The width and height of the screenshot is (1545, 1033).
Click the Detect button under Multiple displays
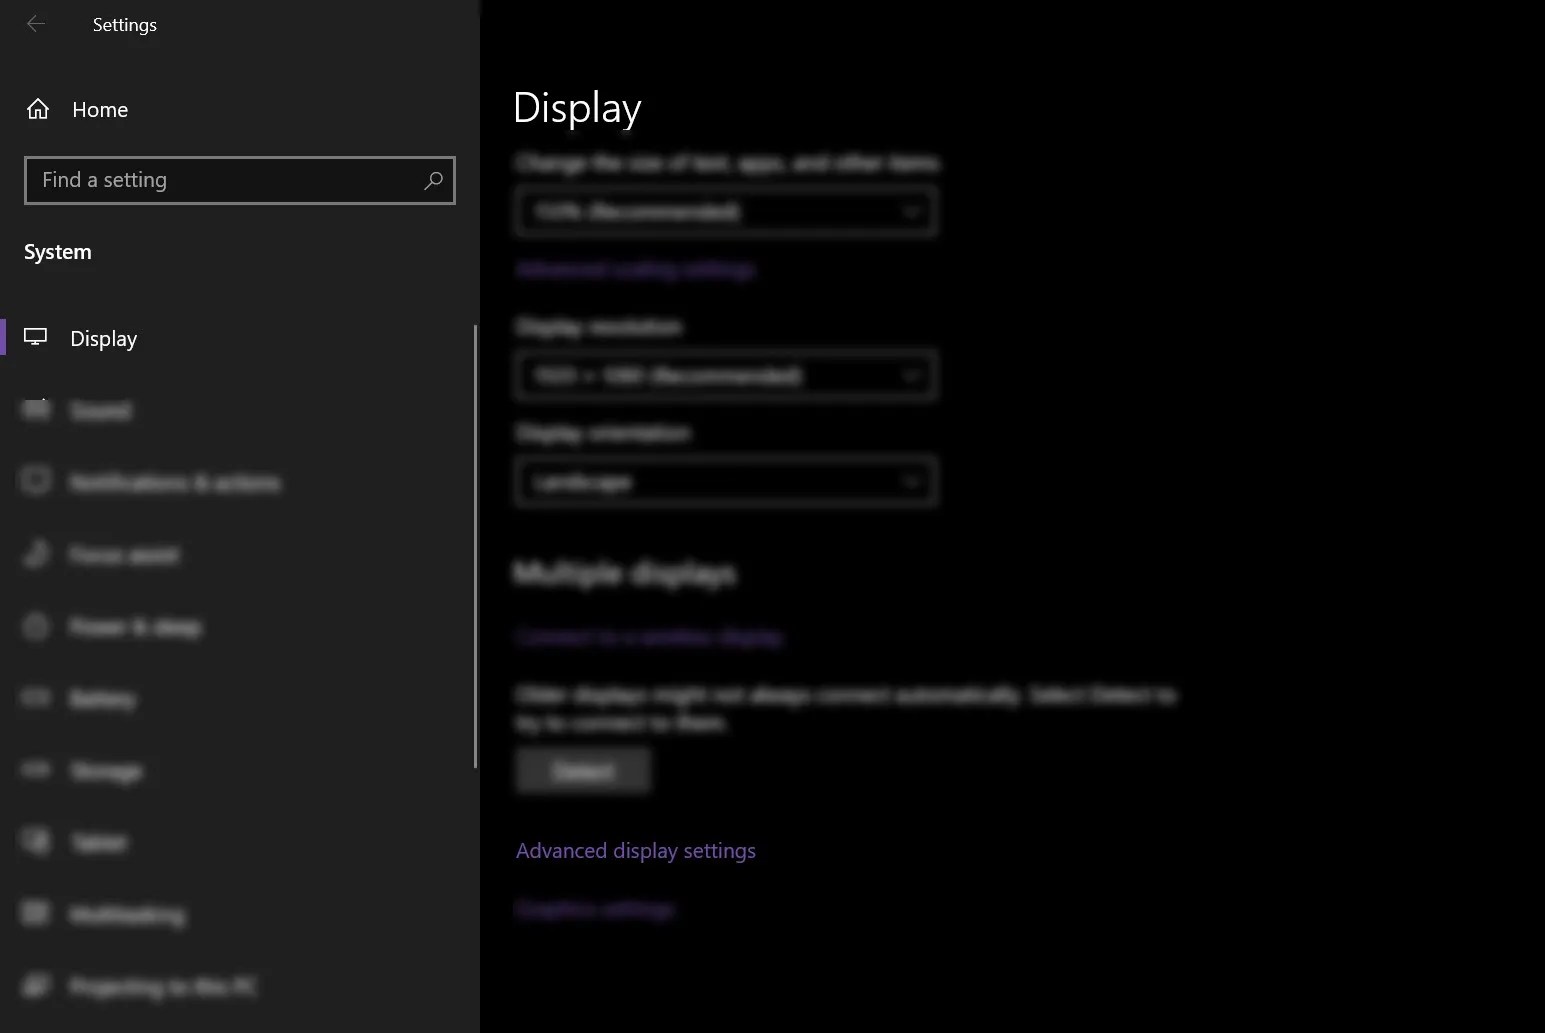(583, 770)
